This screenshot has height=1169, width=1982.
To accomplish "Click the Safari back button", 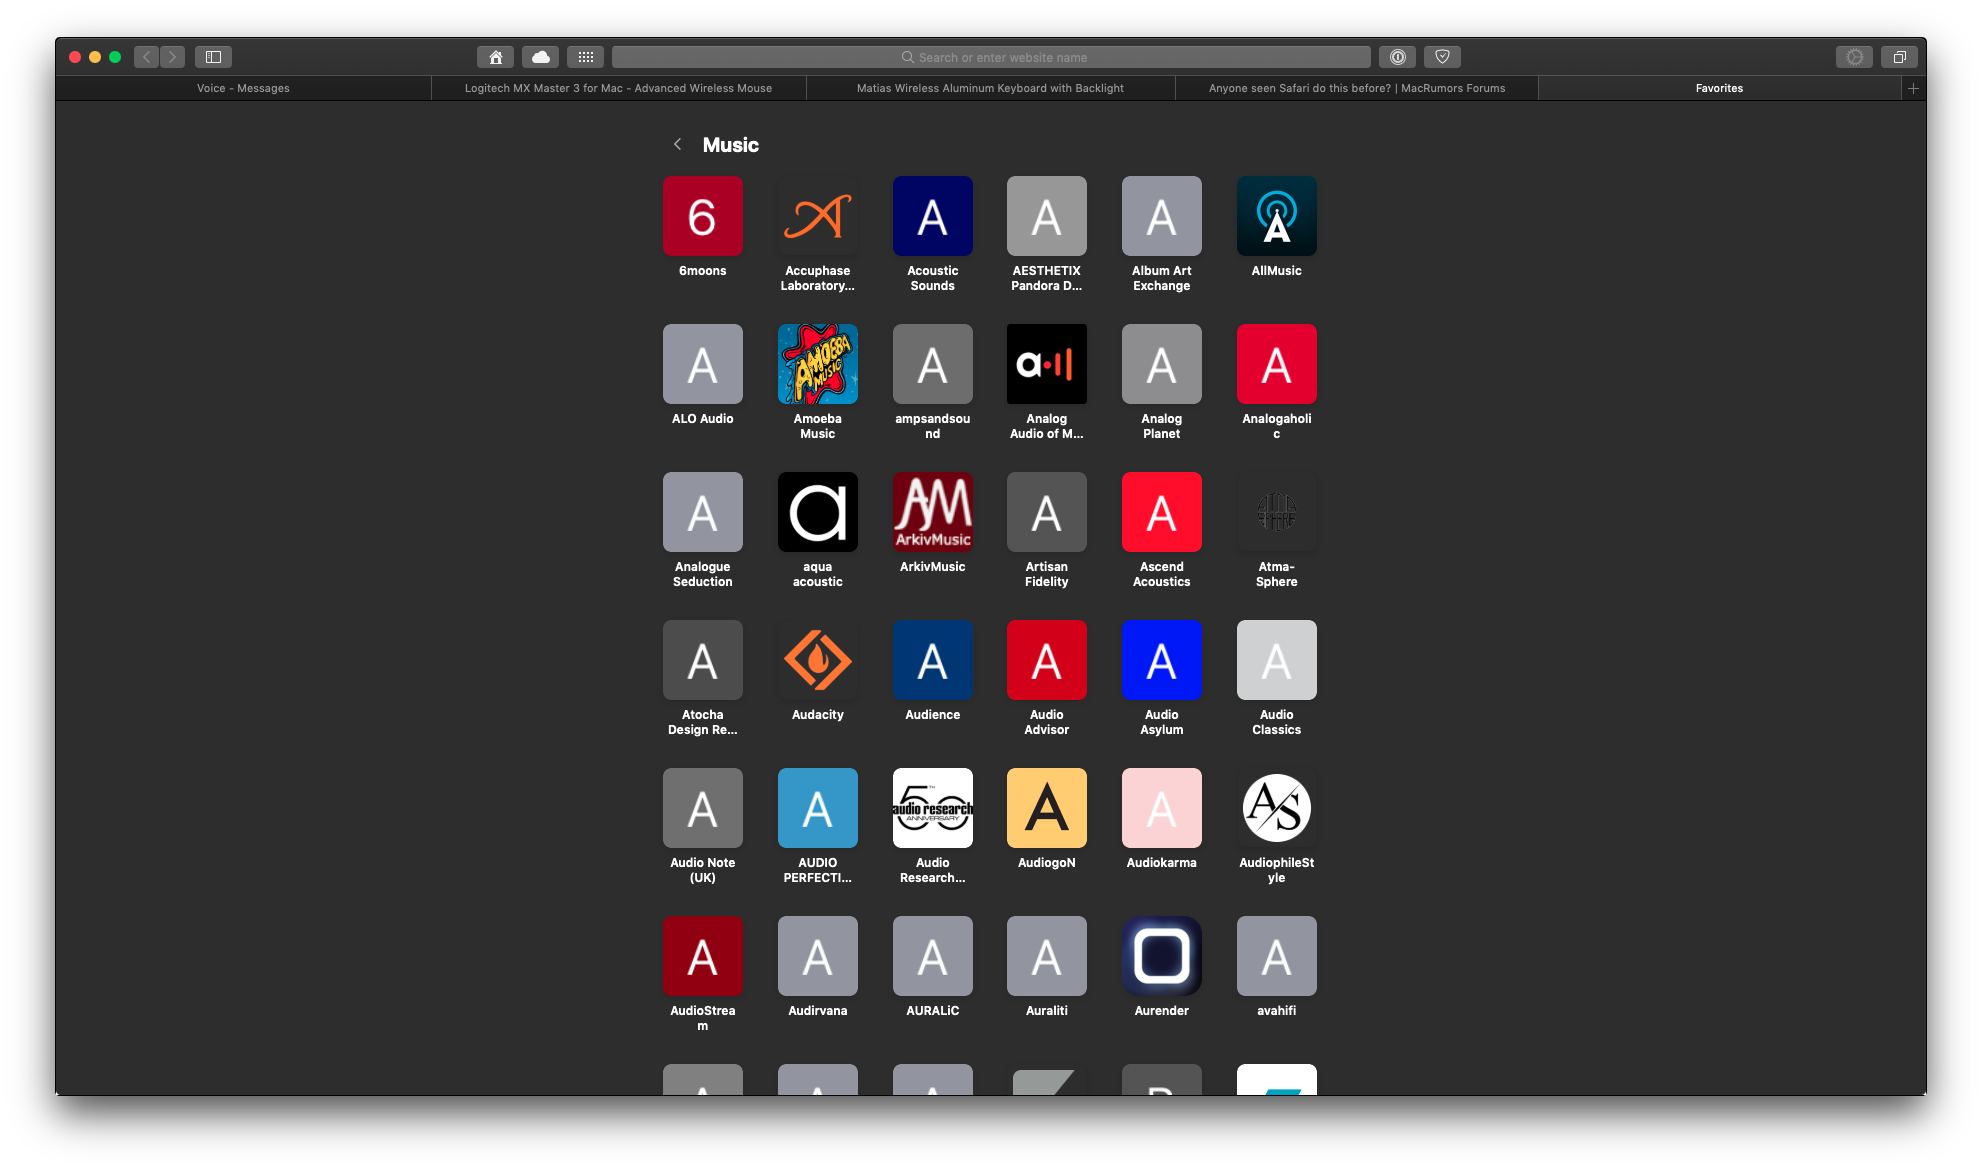I will click(x=147, y=57).
